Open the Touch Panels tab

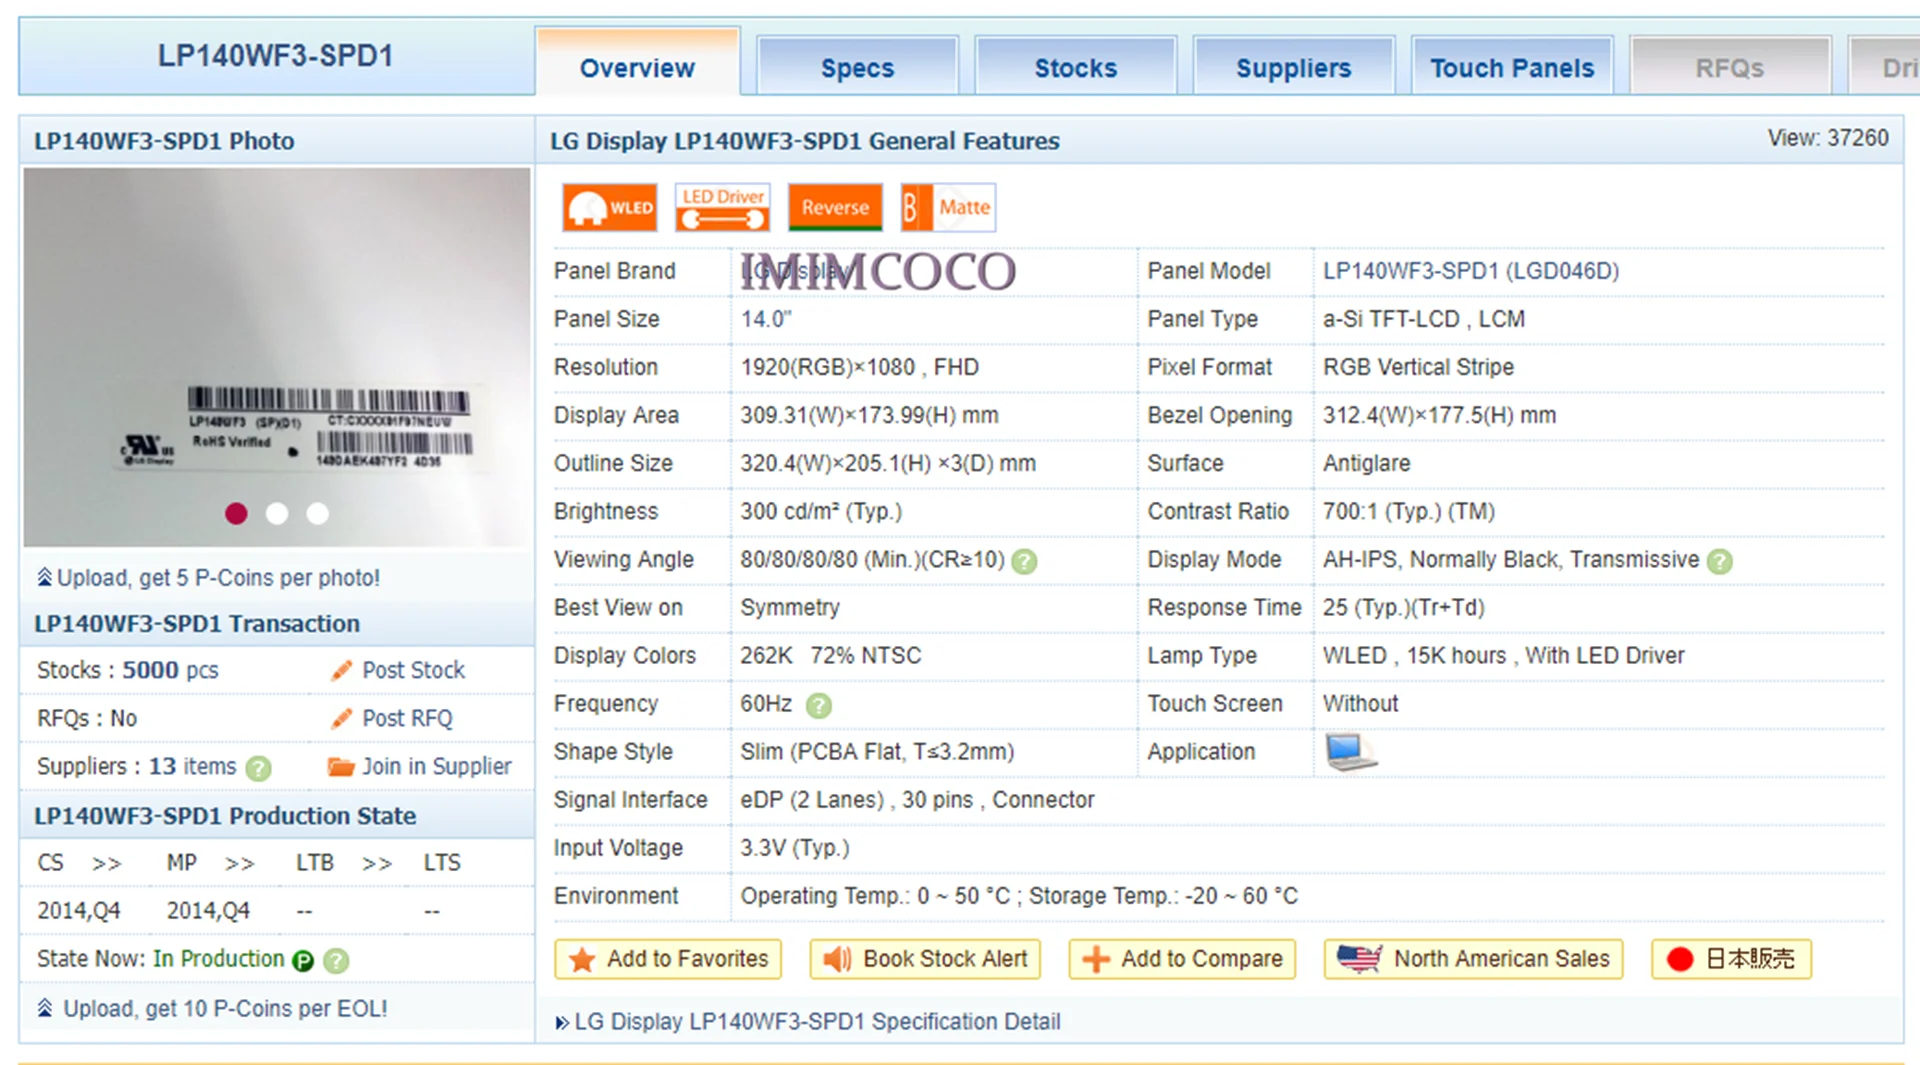[1512, 67]
